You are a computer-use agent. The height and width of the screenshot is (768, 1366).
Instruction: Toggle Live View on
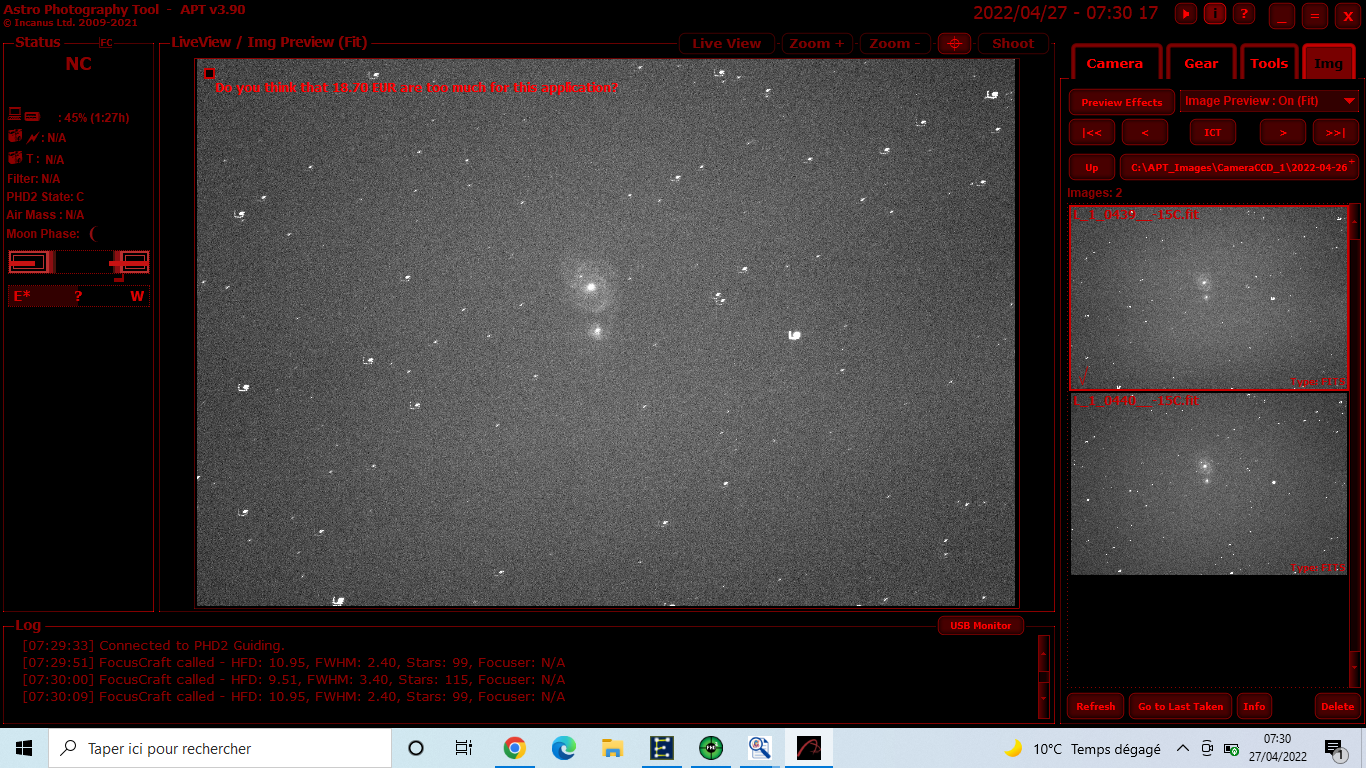coord(727,44)
